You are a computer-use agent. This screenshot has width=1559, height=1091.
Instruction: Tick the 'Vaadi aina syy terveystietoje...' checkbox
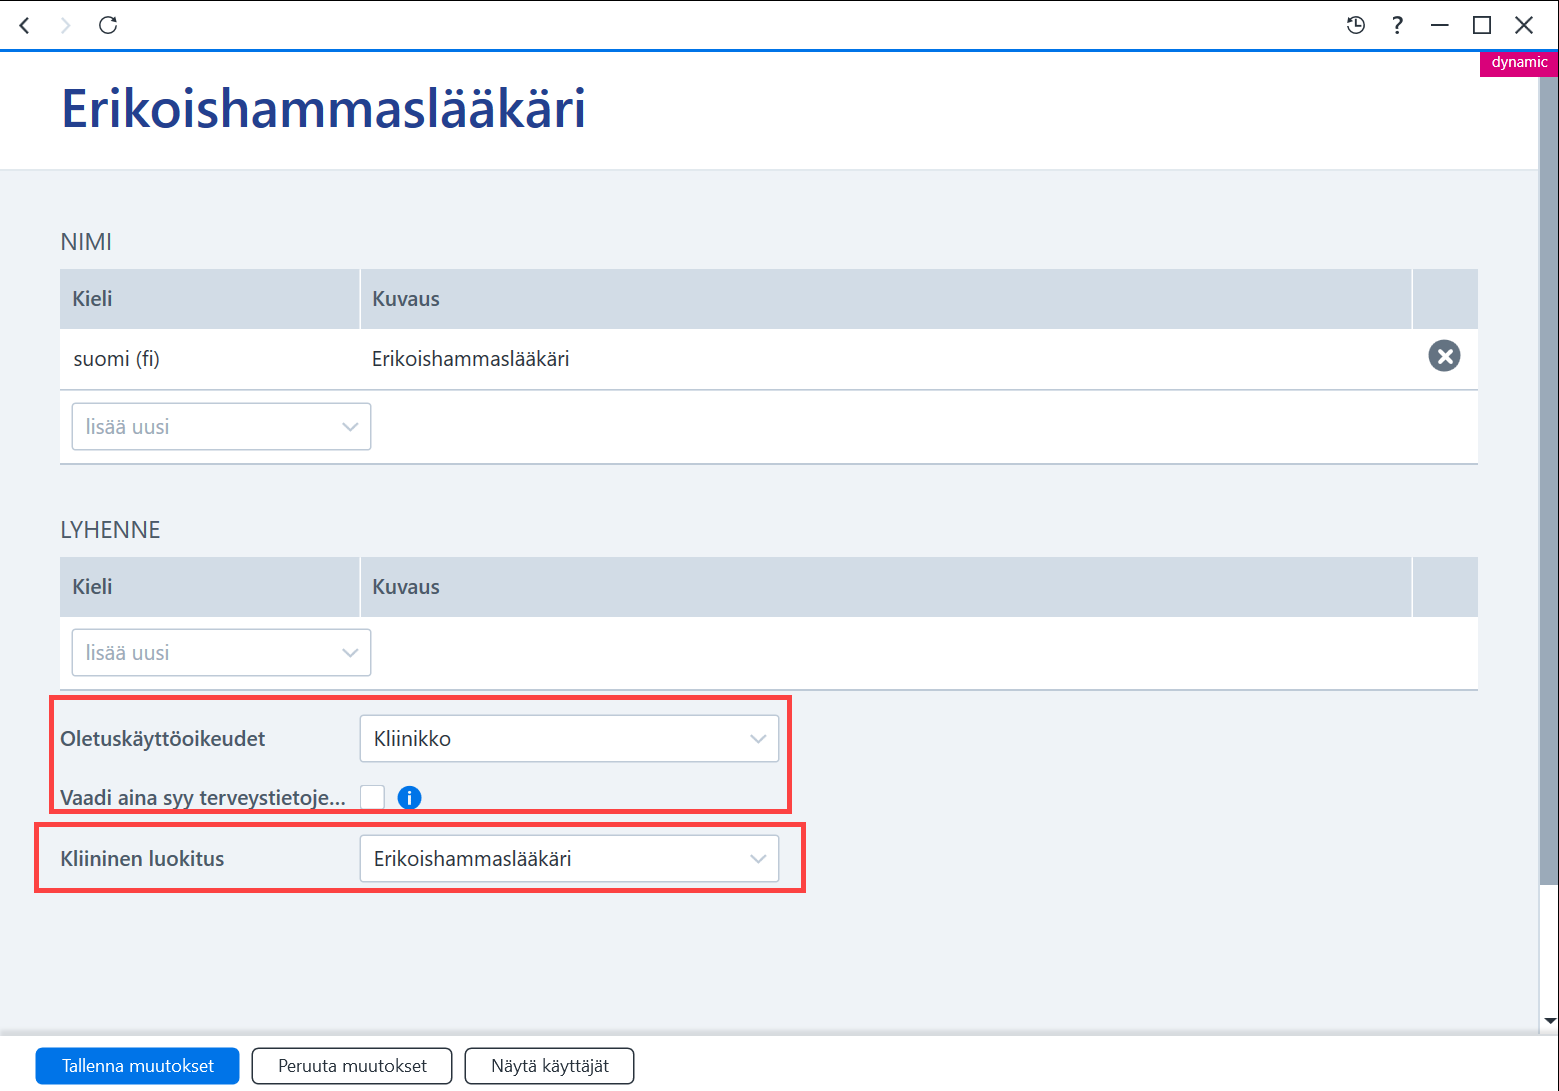[372, 797]
